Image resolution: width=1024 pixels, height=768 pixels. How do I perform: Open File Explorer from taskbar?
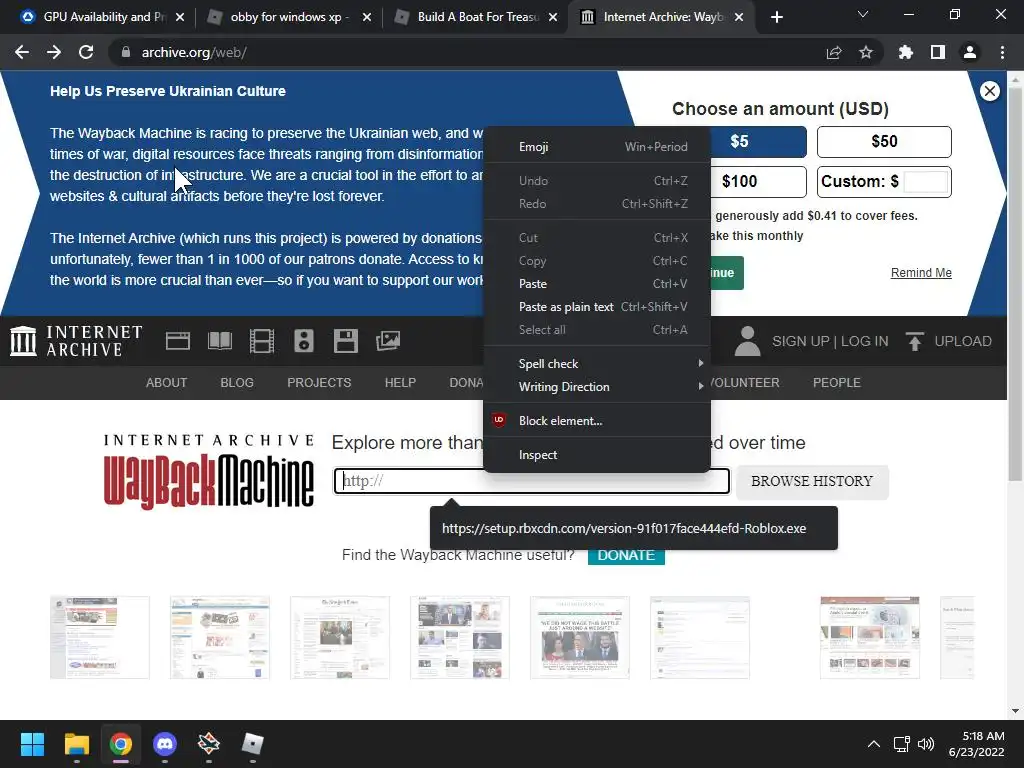(76, 744)
